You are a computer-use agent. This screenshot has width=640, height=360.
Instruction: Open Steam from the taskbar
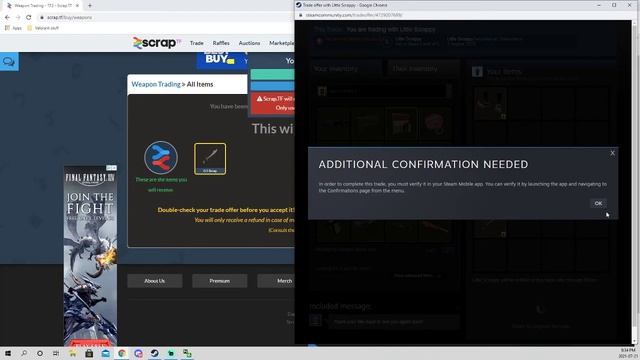[x=155, y=353]
